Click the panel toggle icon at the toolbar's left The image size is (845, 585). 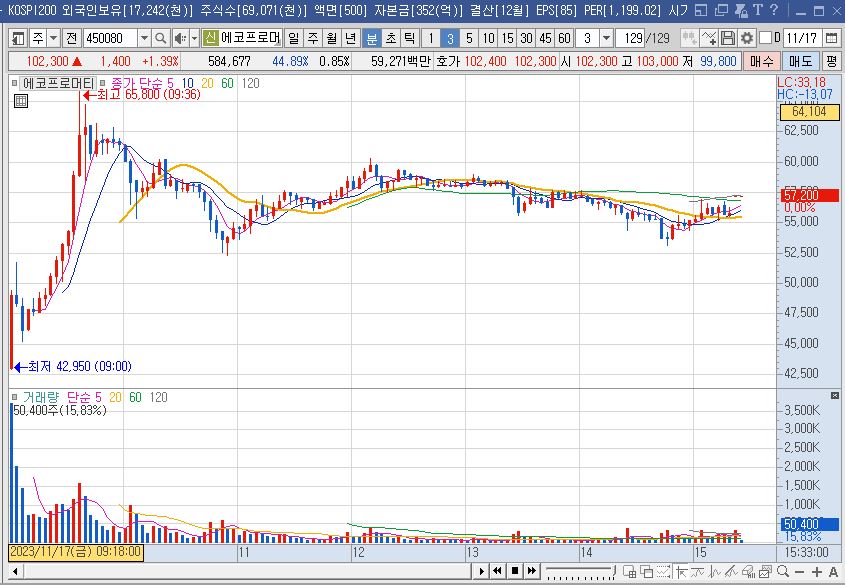pyautogui.click(x=18, y=38)
